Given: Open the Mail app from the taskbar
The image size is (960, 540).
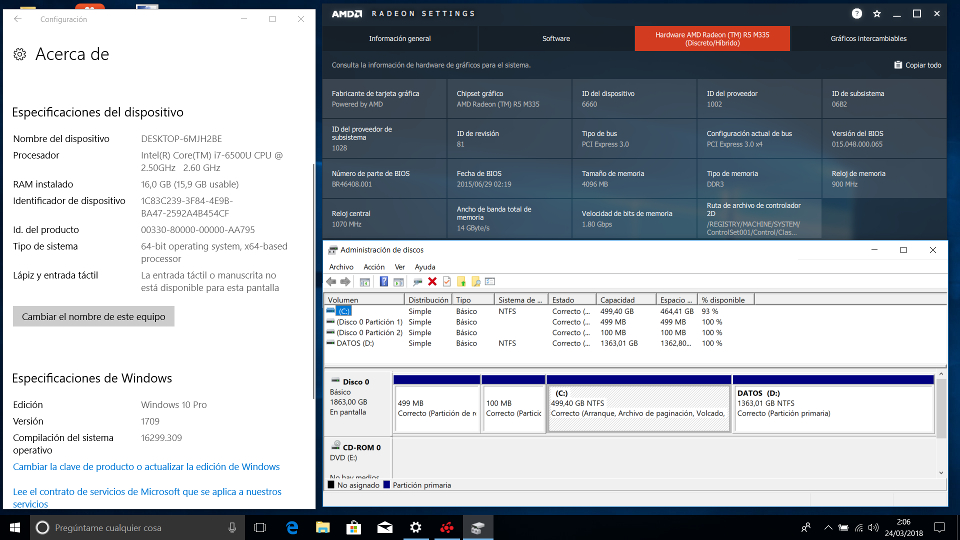Looking at the screenshot, I should 384,527.
